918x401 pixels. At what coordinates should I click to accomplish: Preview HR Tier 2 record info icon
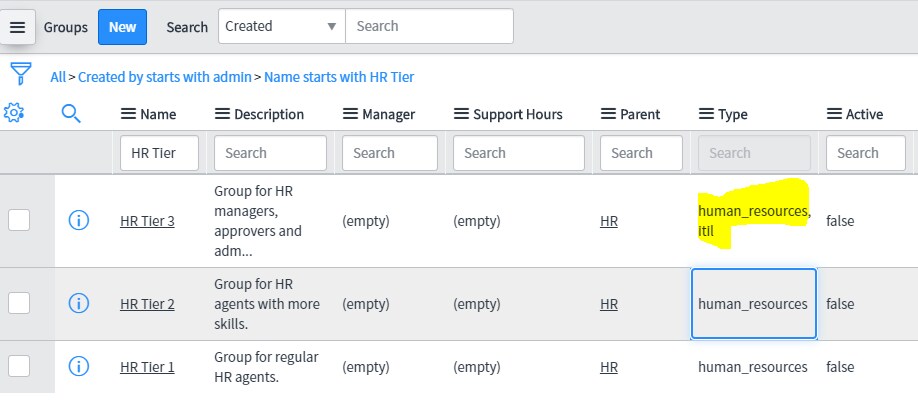pyautogui.click(x=78, y=303)
